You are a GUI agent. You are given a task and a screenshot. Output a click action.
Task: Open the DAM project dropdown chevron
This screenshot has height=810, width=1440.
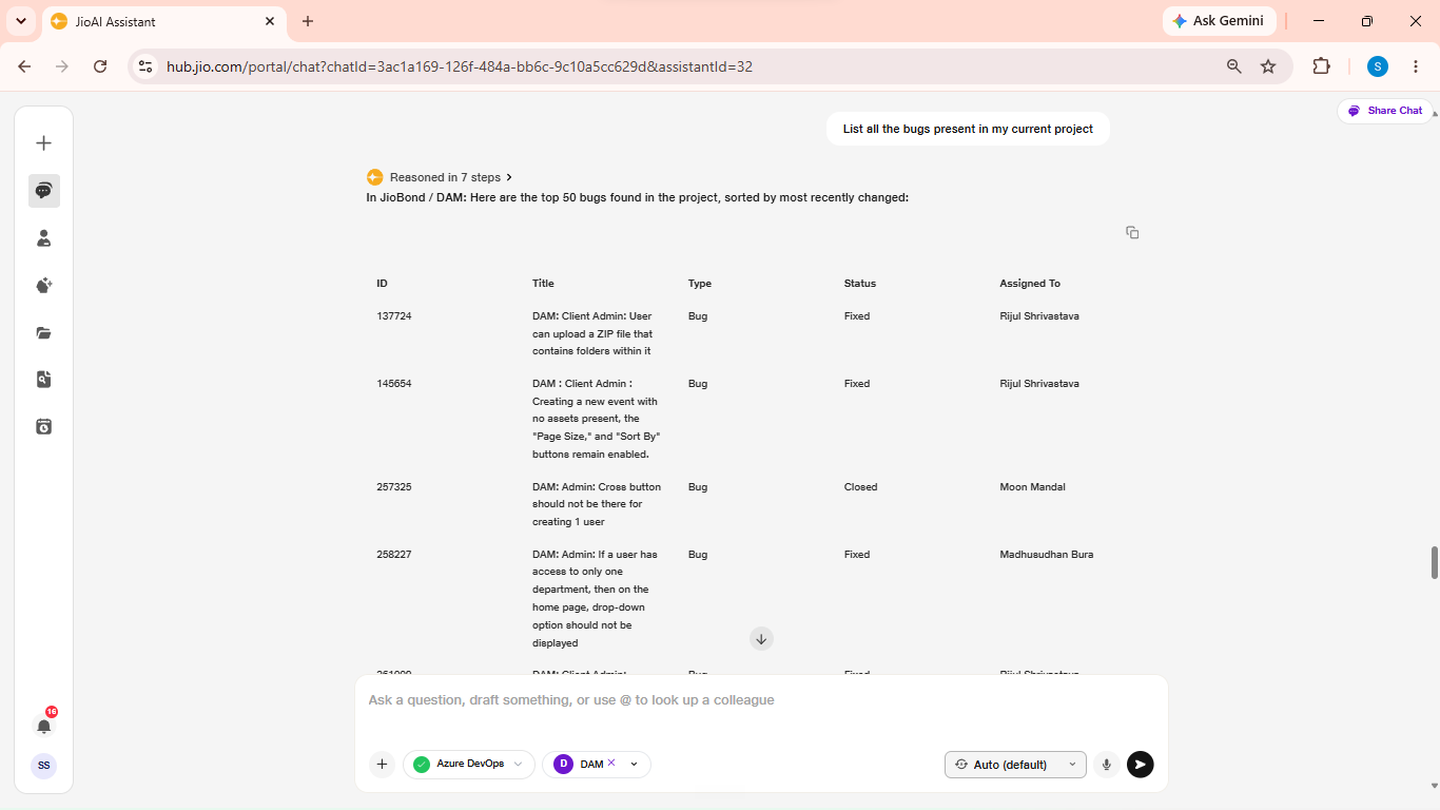pyautogui.click(x=634, y=765)
